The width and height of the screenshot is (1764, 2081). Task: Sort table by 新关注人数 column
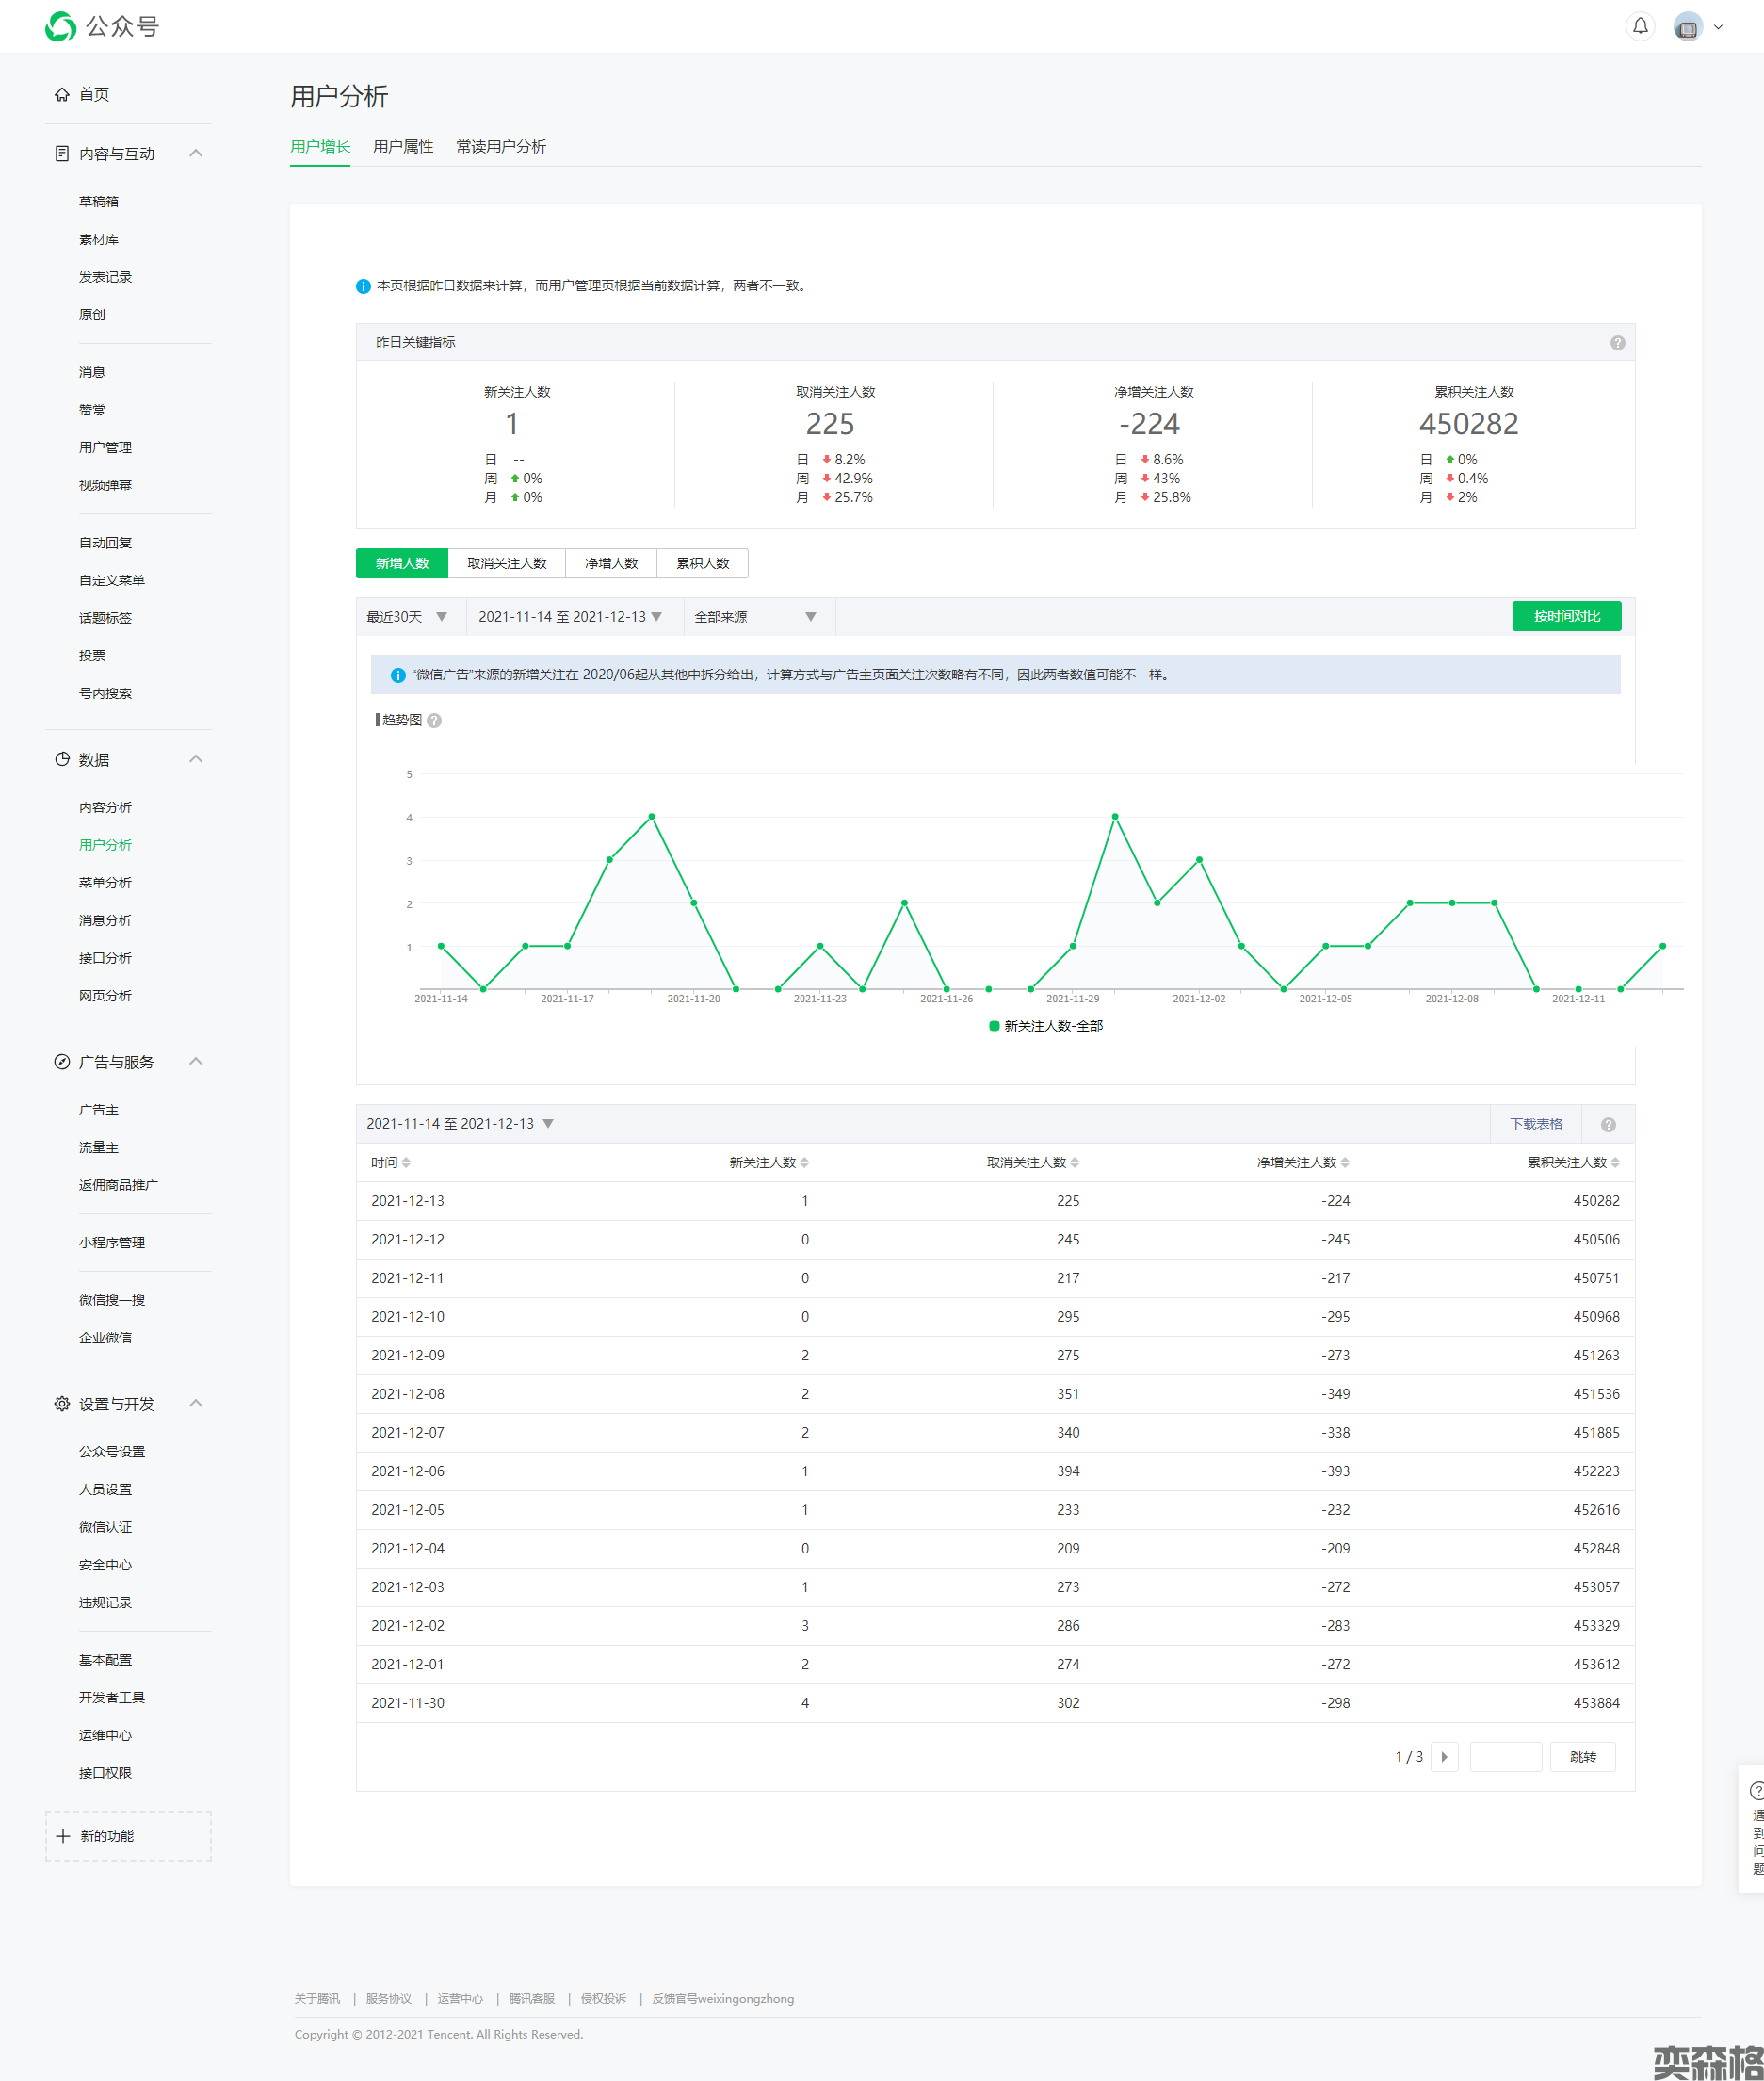(x=768, y=1162)
